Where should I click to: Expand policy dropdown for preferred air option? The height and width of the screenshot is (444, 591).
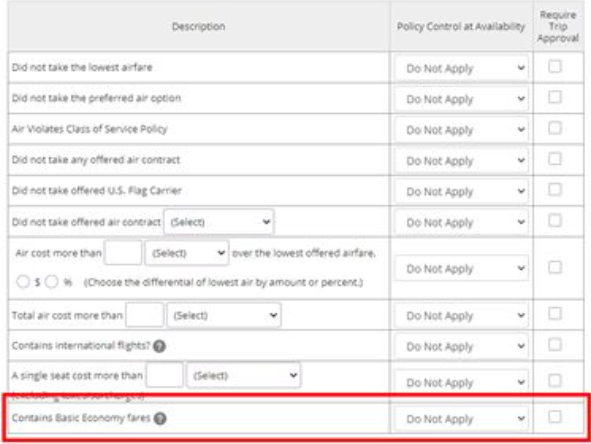(x=461, y=99)
